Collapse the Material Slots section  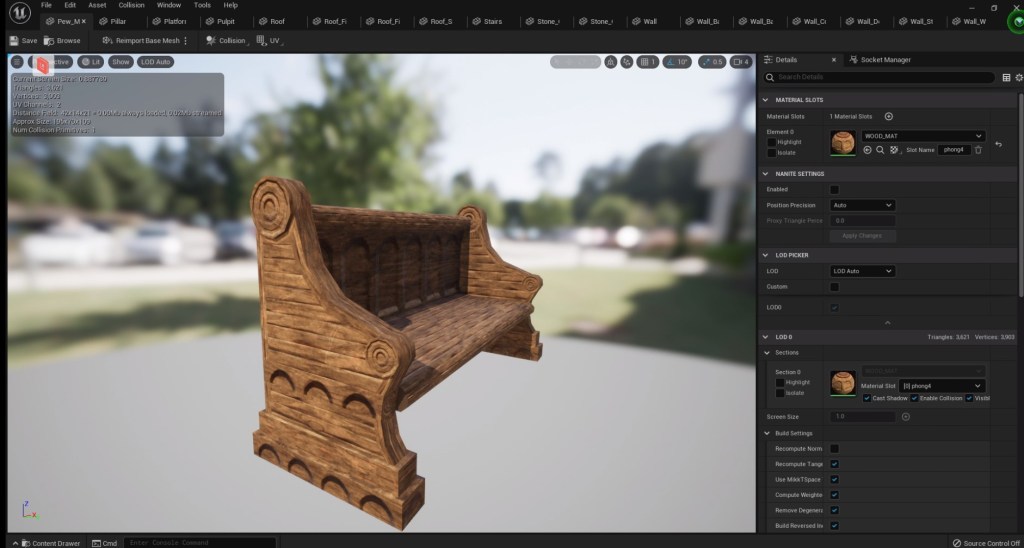[x=767, y=100]
